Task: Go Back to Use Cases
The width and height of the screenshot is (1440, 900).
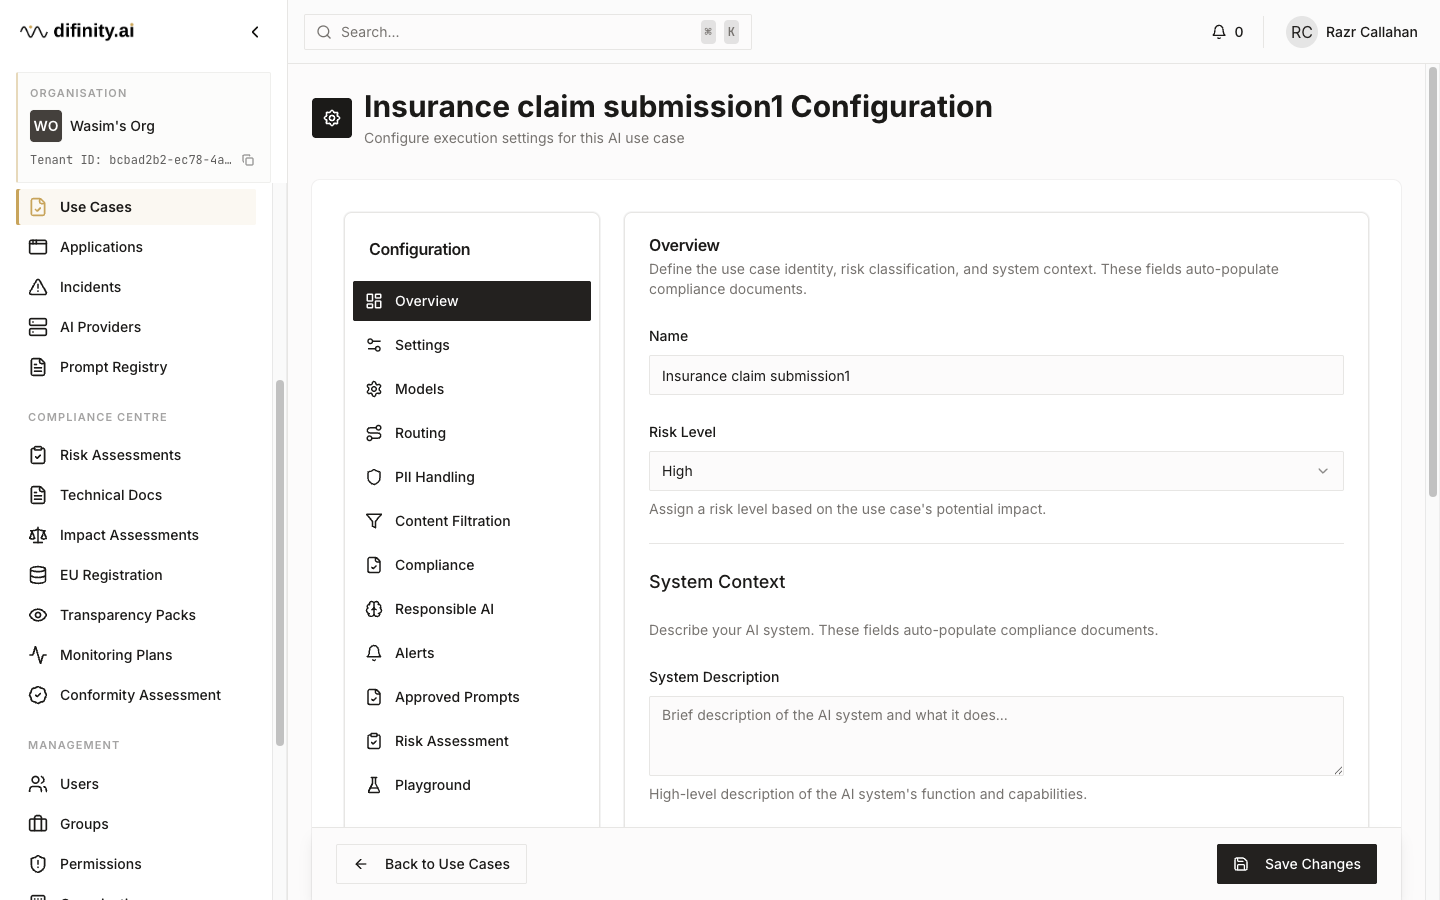Action: (x=431, y=864)
